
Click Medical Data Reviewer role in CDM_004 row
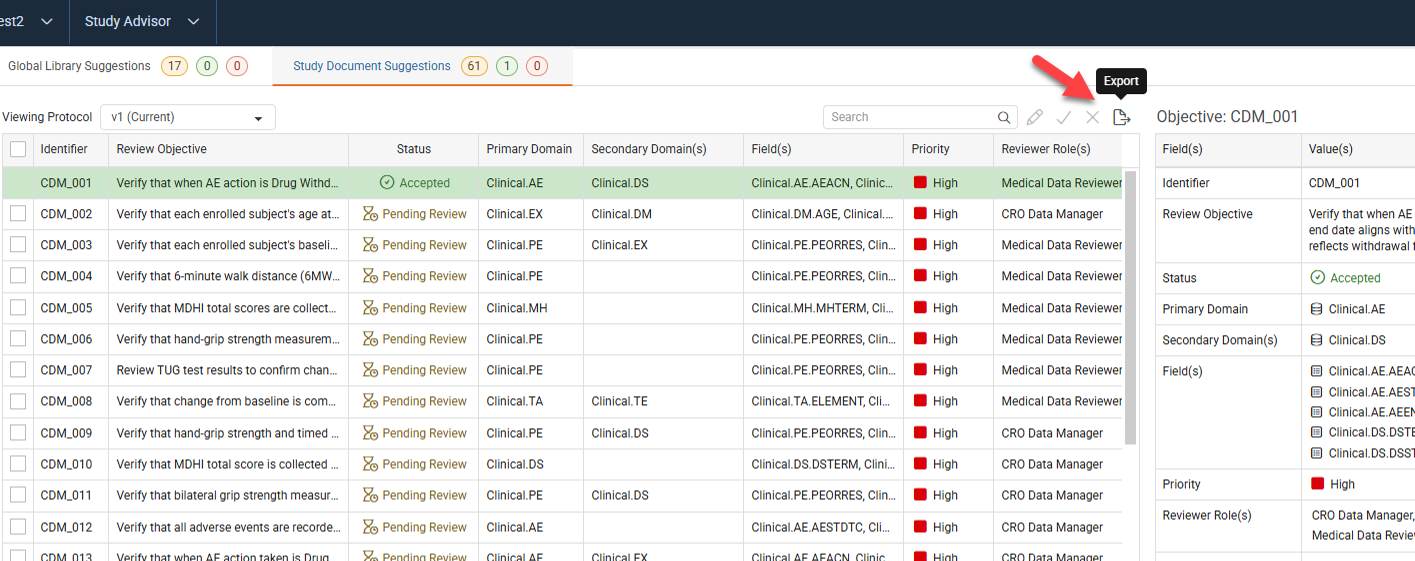click(x=1062, y=276)
